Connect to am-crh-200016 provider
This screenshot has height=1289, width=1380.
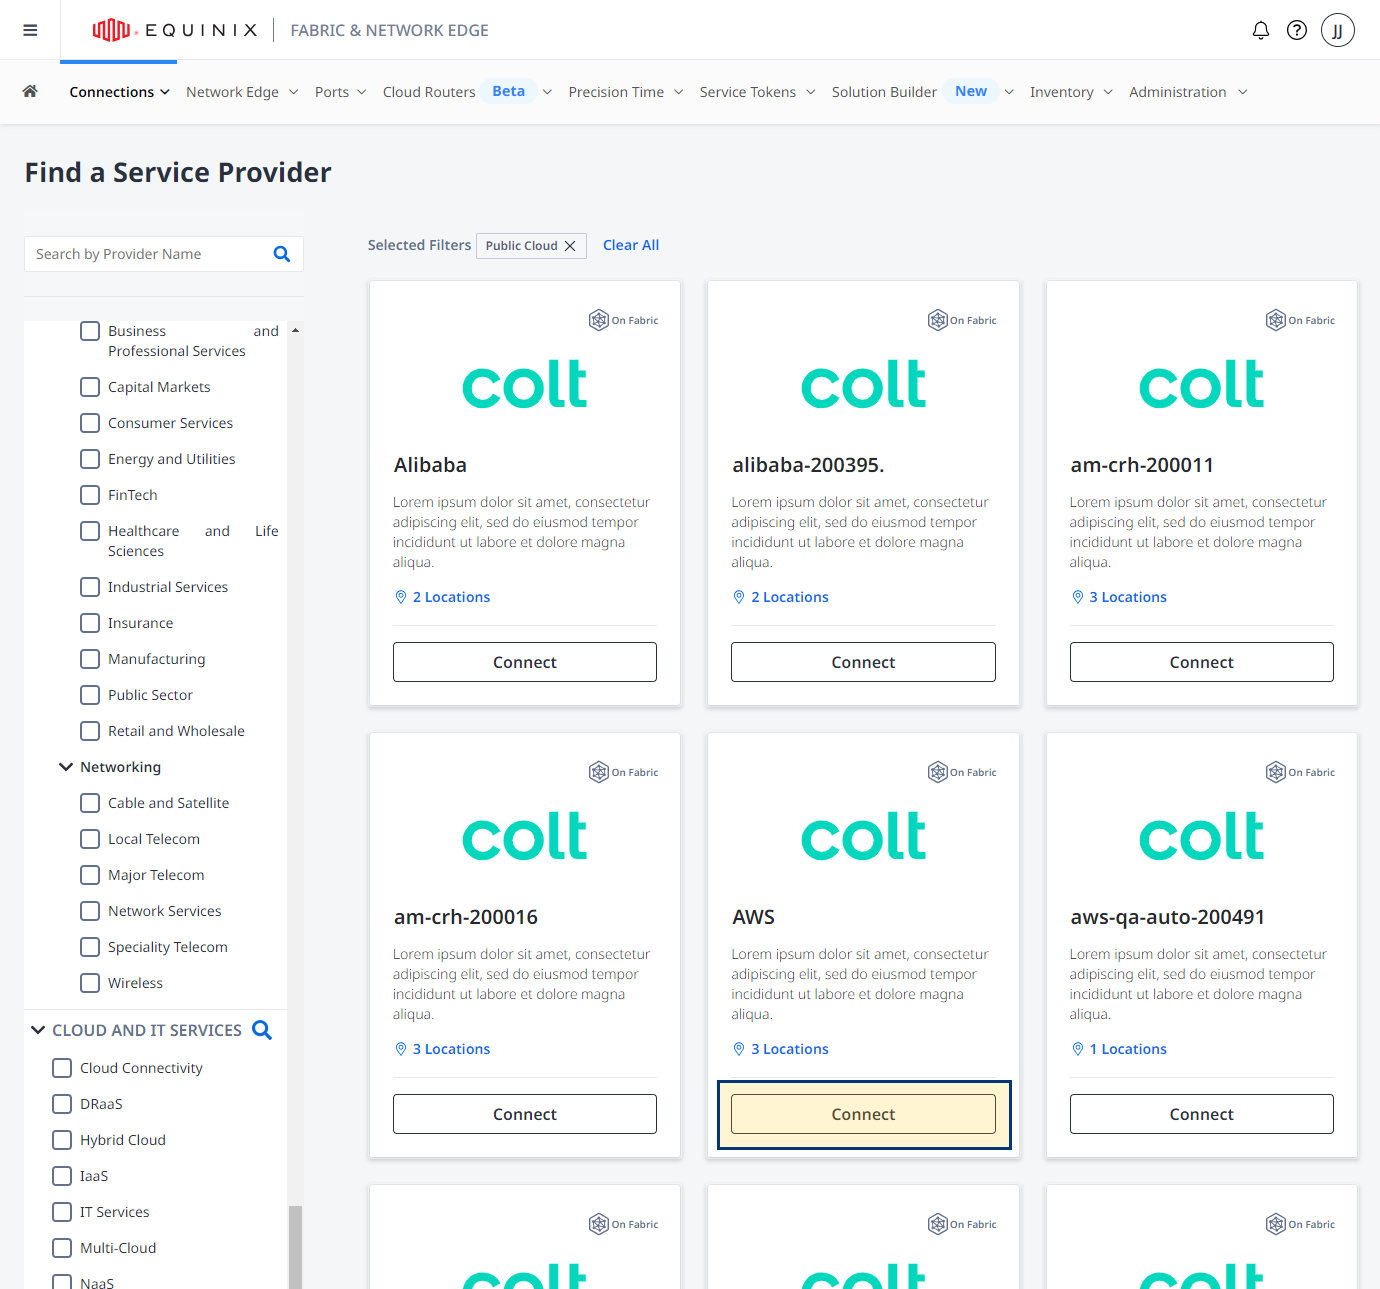(x=525, y=1114)
